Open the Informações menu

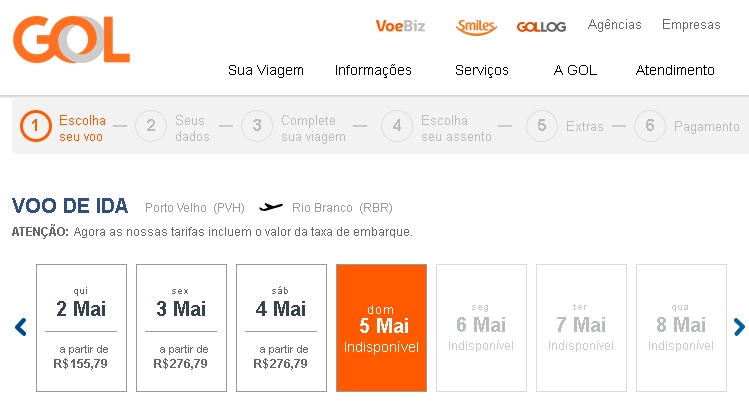click(373, 70)
